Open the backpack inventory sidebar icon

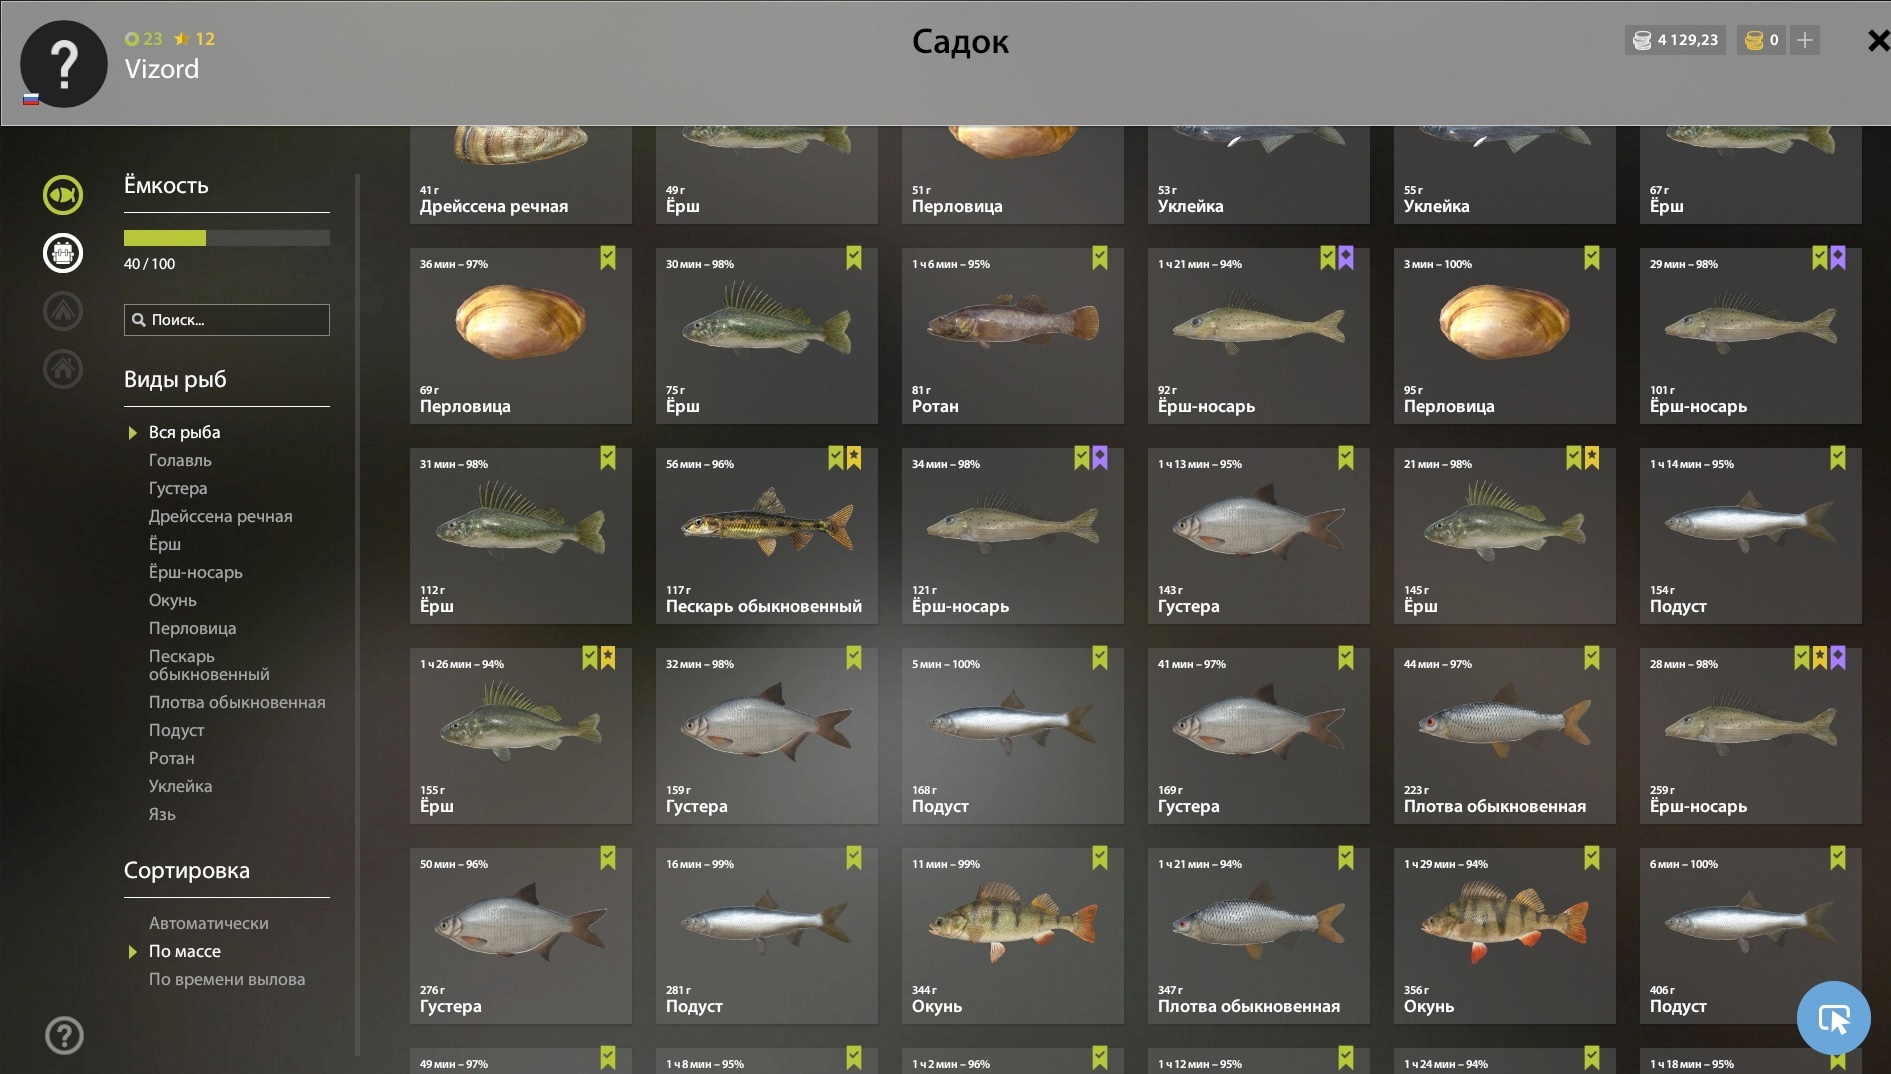pos(62,253)
